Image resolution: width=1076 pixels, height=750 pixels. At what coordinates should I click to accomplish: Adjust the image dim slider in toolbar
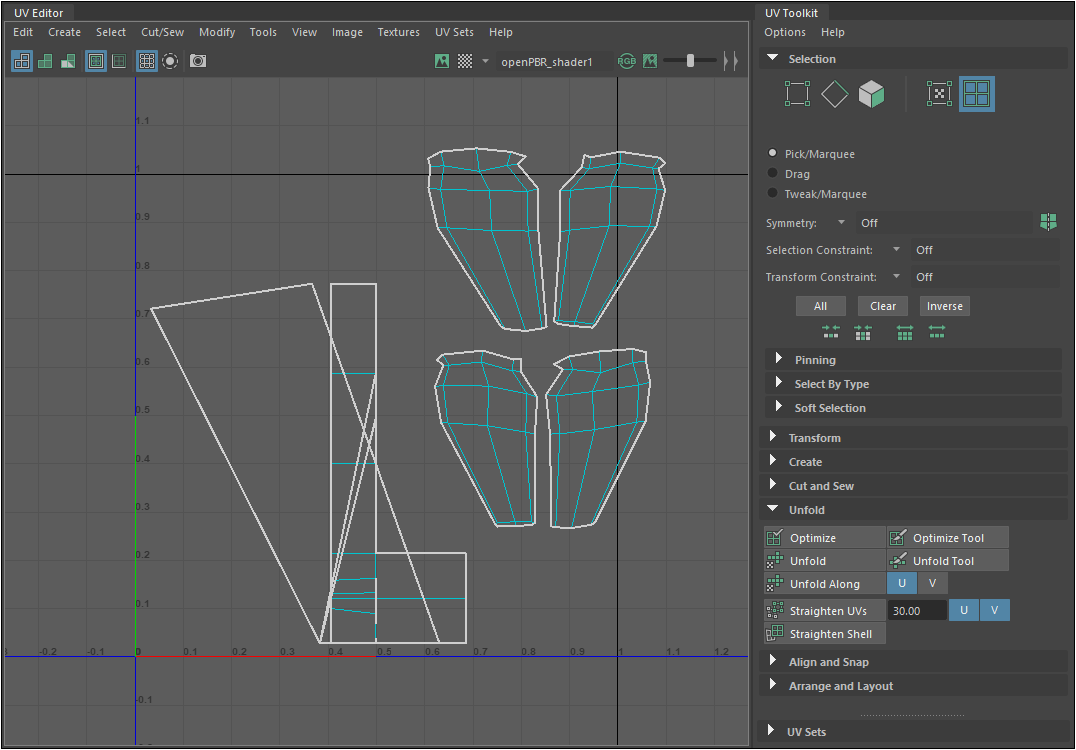pyautogui.click(x=690, y=61)
